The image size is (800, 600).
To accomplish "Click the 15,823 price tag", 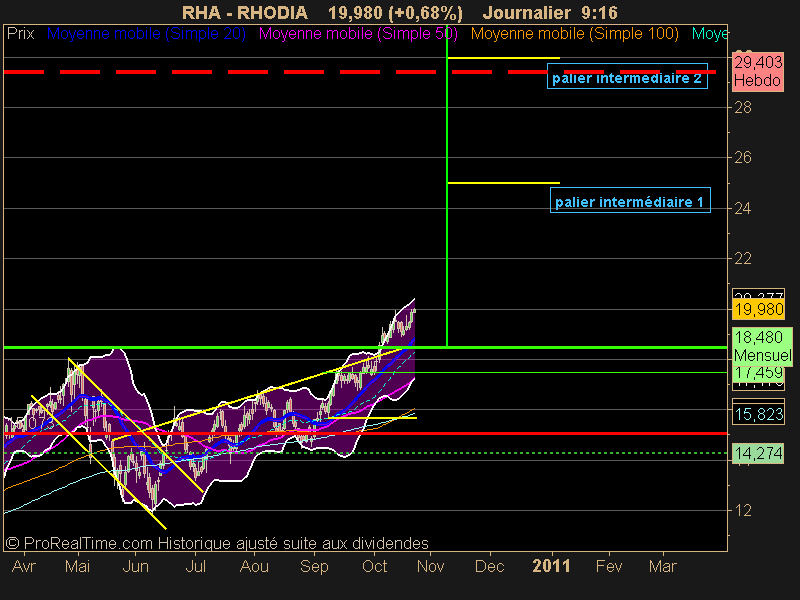I will tap(759, 414).
